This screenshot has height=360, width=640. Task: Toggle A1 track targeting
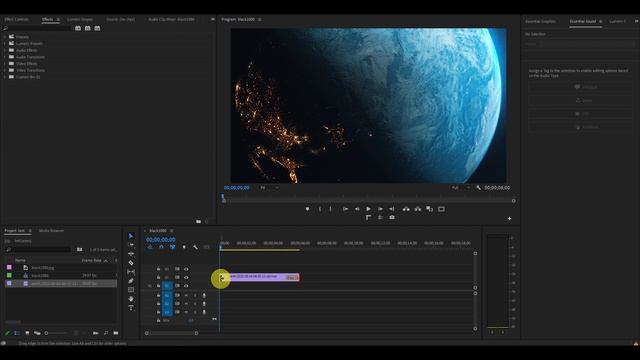pyautogui.click(x=167, y=295)
